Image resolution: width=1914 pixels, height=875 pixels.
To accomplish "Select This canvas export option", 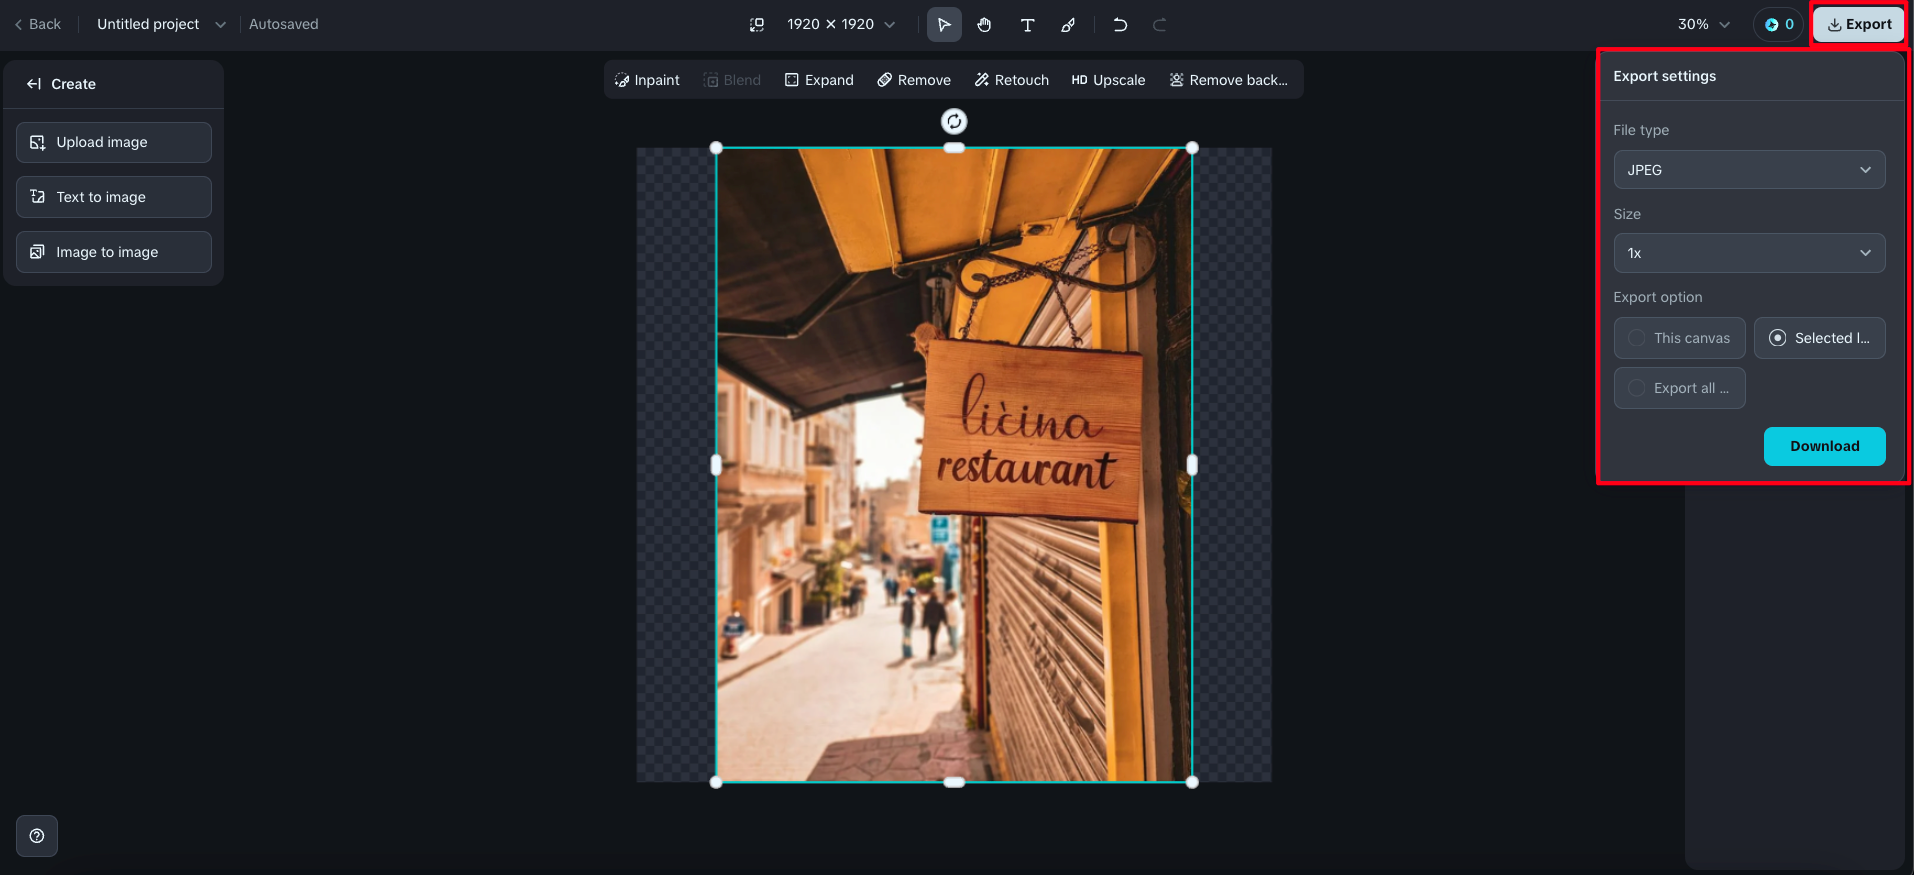I will [x=1680, y=338].
